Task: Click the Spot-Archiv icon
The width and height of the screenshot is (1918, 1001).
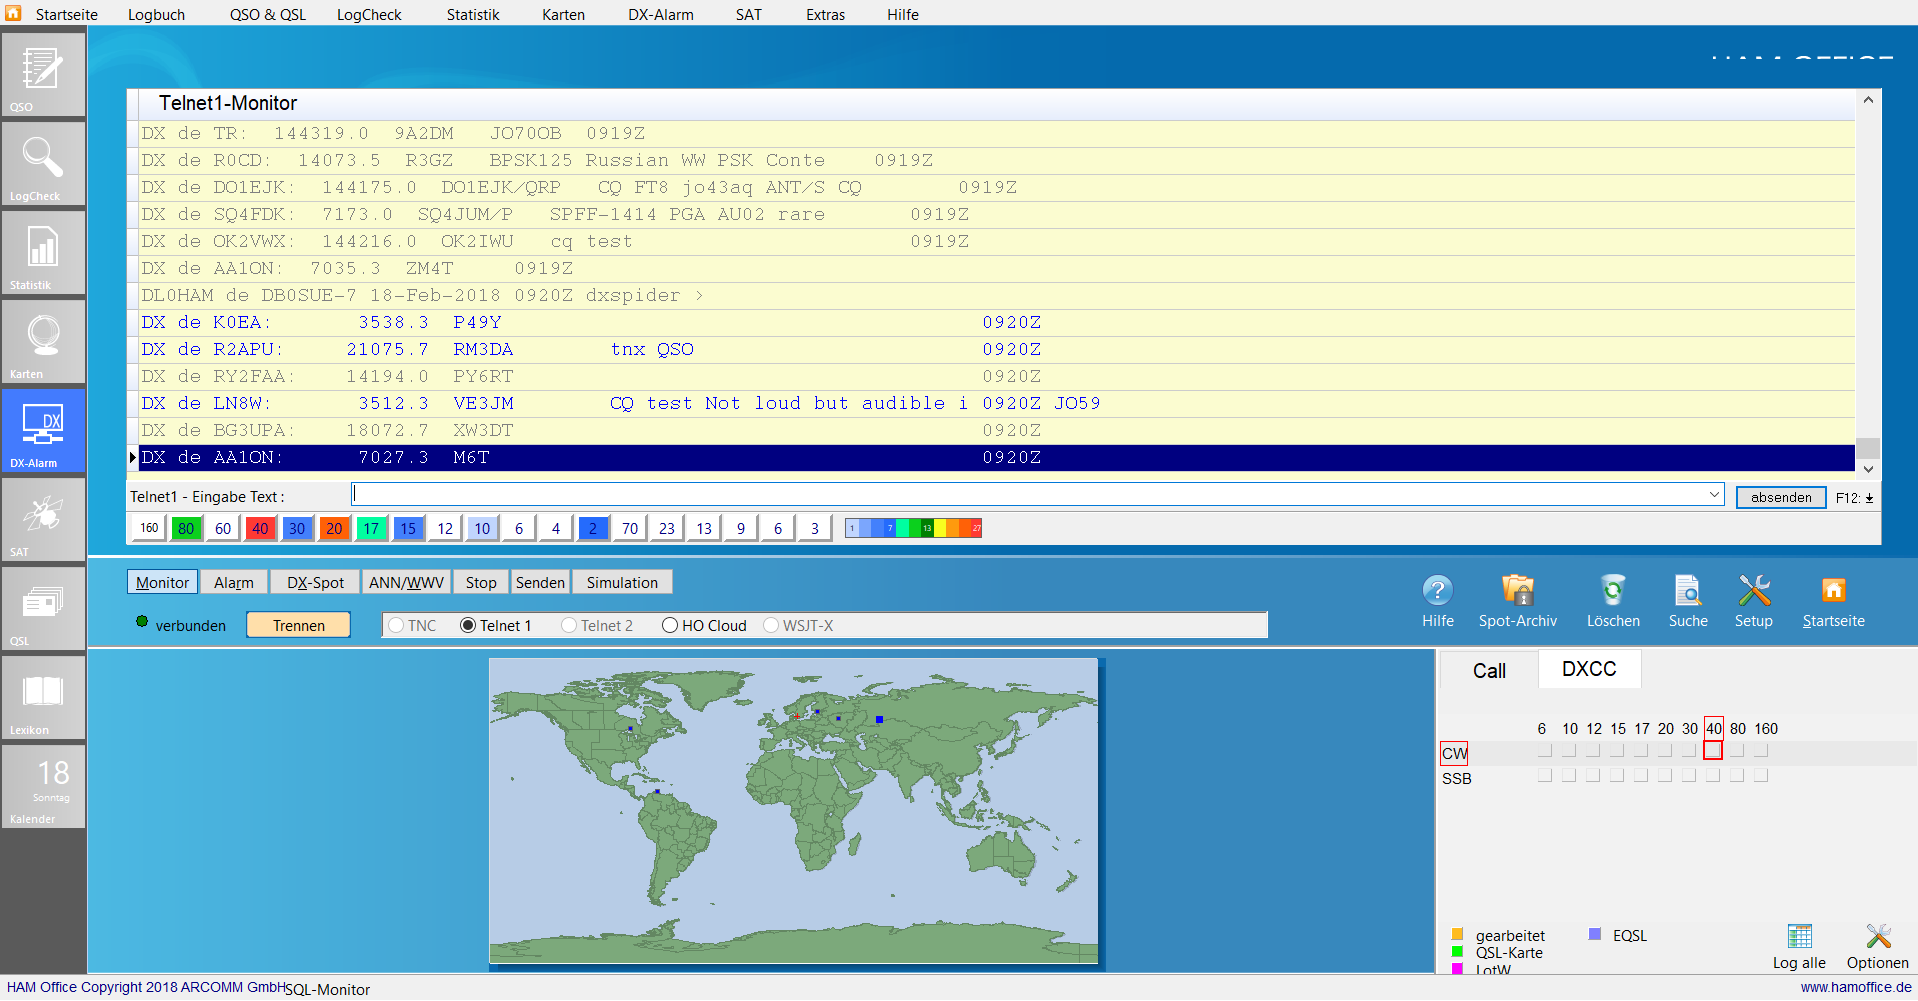Action: click(1517, 591)
